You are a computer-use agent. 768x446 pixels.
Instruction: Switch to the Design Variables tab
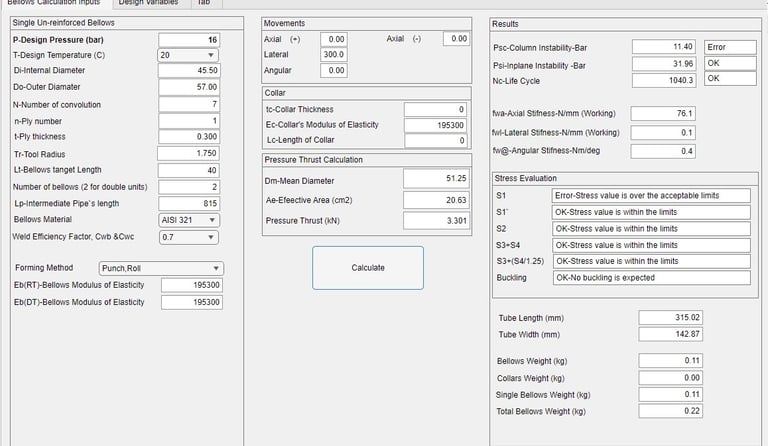(x=148, y=3)
